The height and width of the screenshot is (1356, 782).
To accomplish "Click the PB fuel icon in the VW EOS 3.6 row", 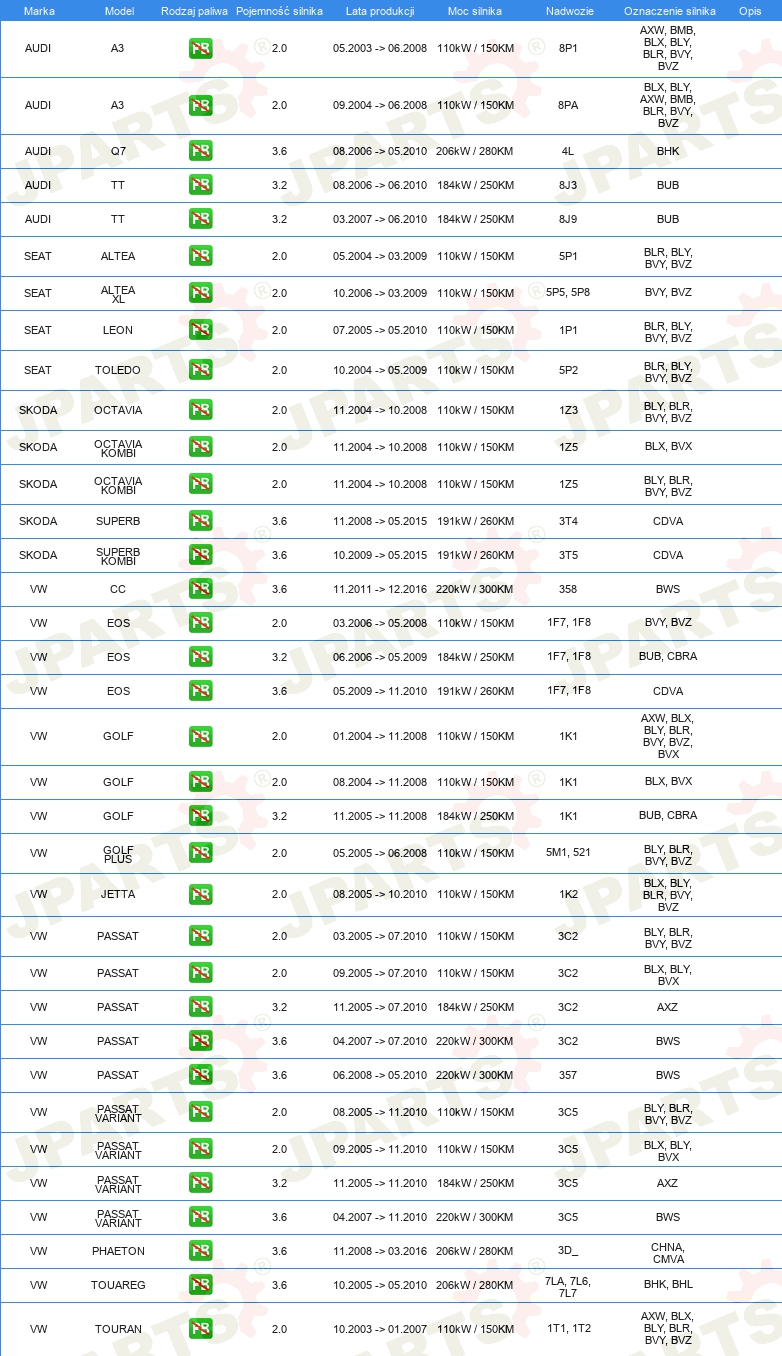I will tap(200, 691).
